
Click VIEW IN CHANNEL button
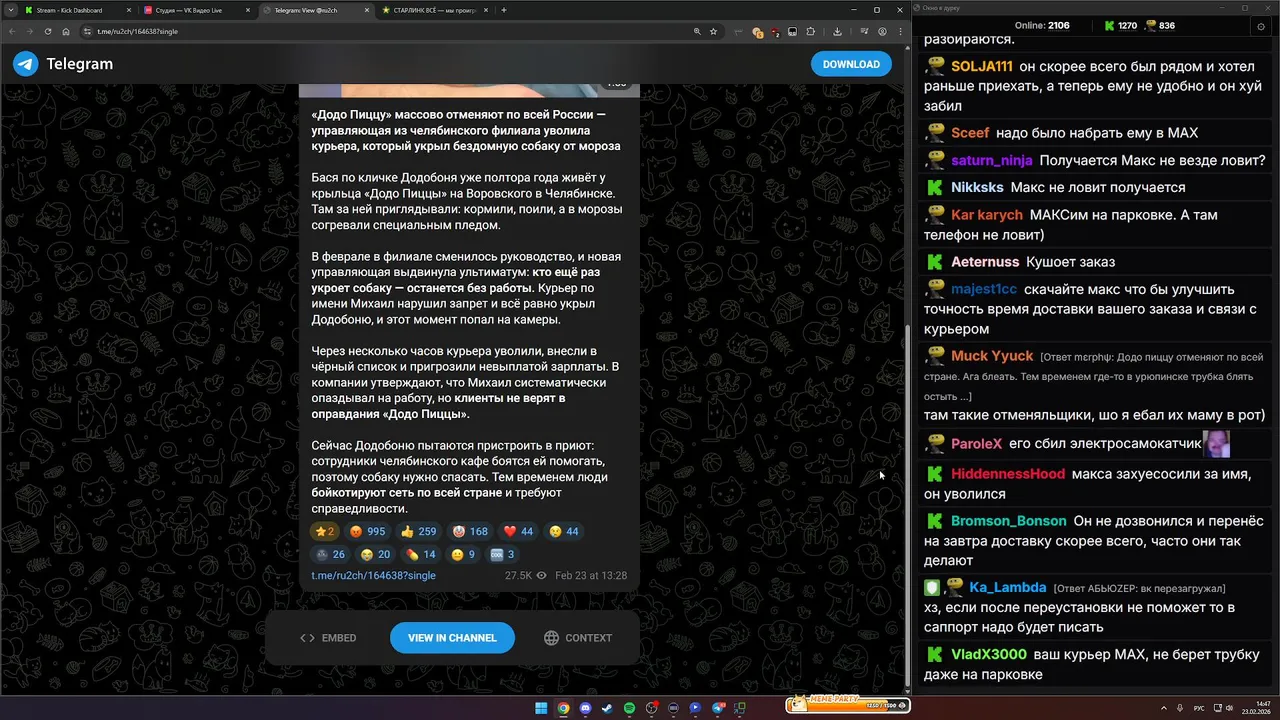click(452, 638)
